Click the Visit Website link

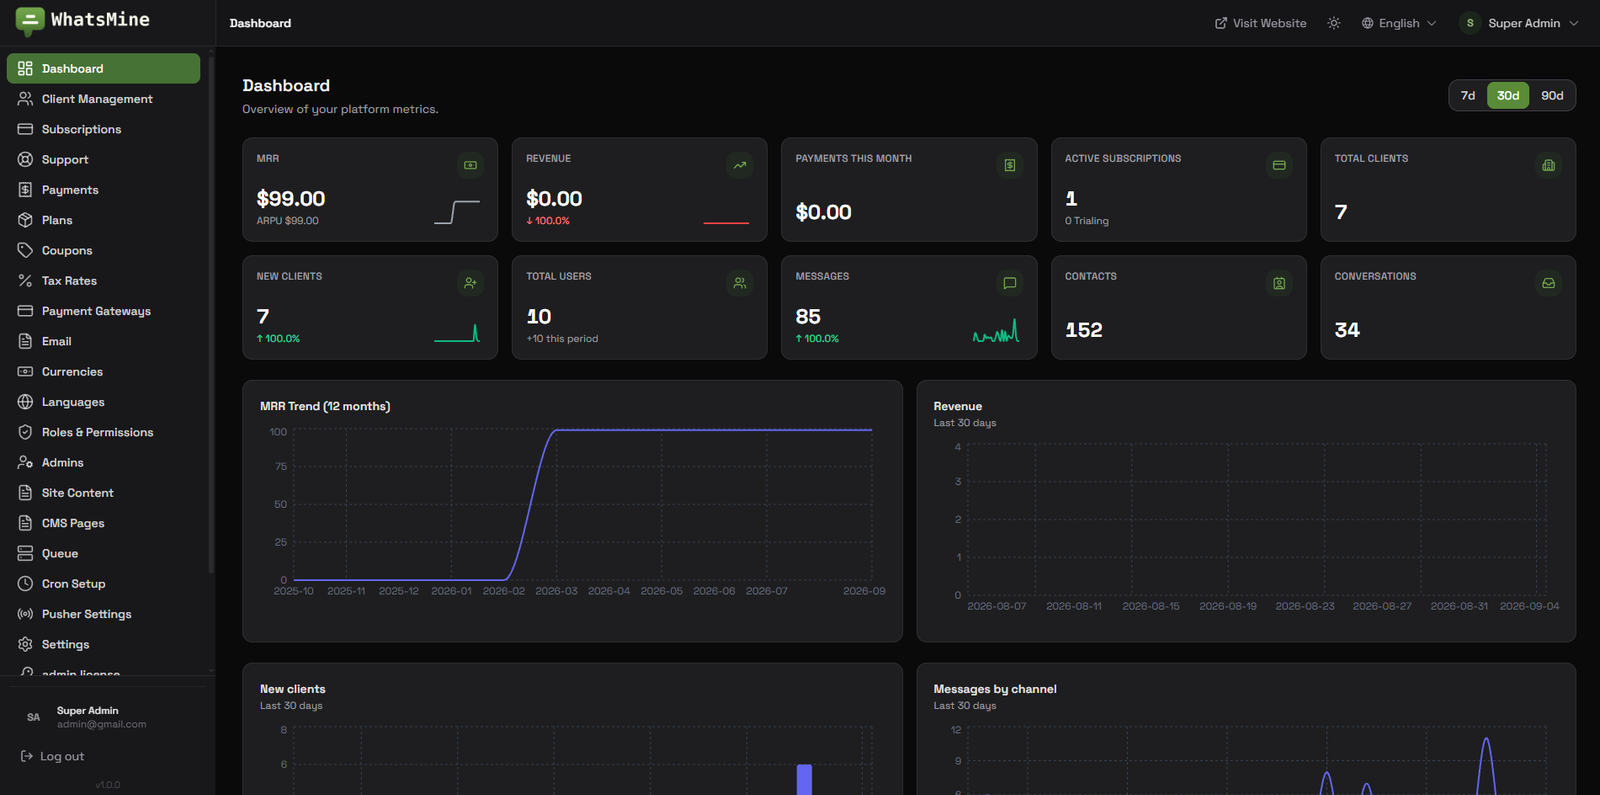tap(1260, 23)
